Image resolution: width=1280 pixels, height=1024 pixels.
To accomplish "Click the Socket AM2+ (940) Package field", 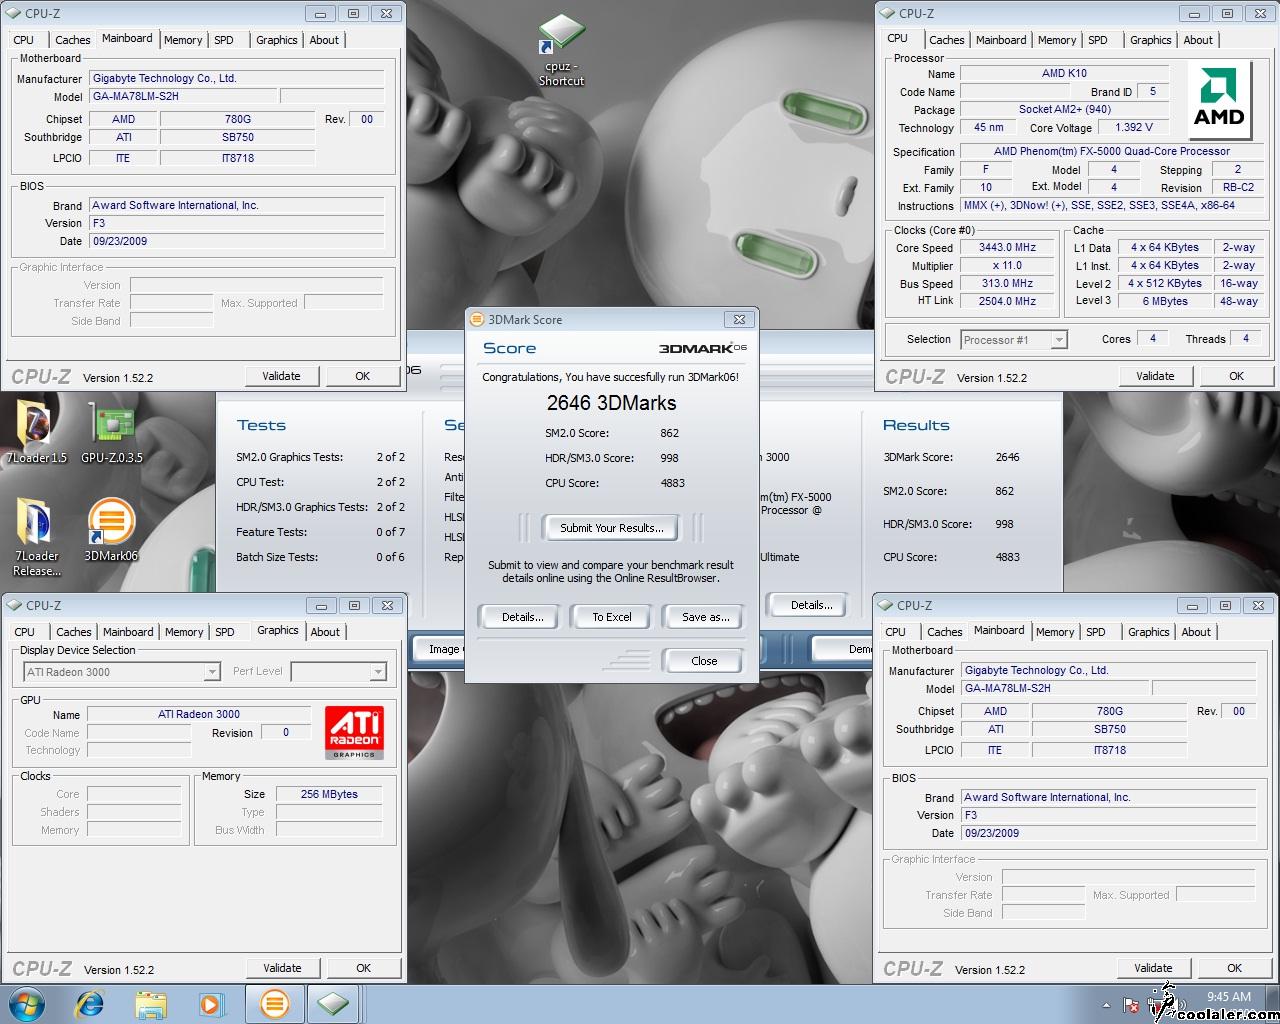I will [x=1065, y=109].
